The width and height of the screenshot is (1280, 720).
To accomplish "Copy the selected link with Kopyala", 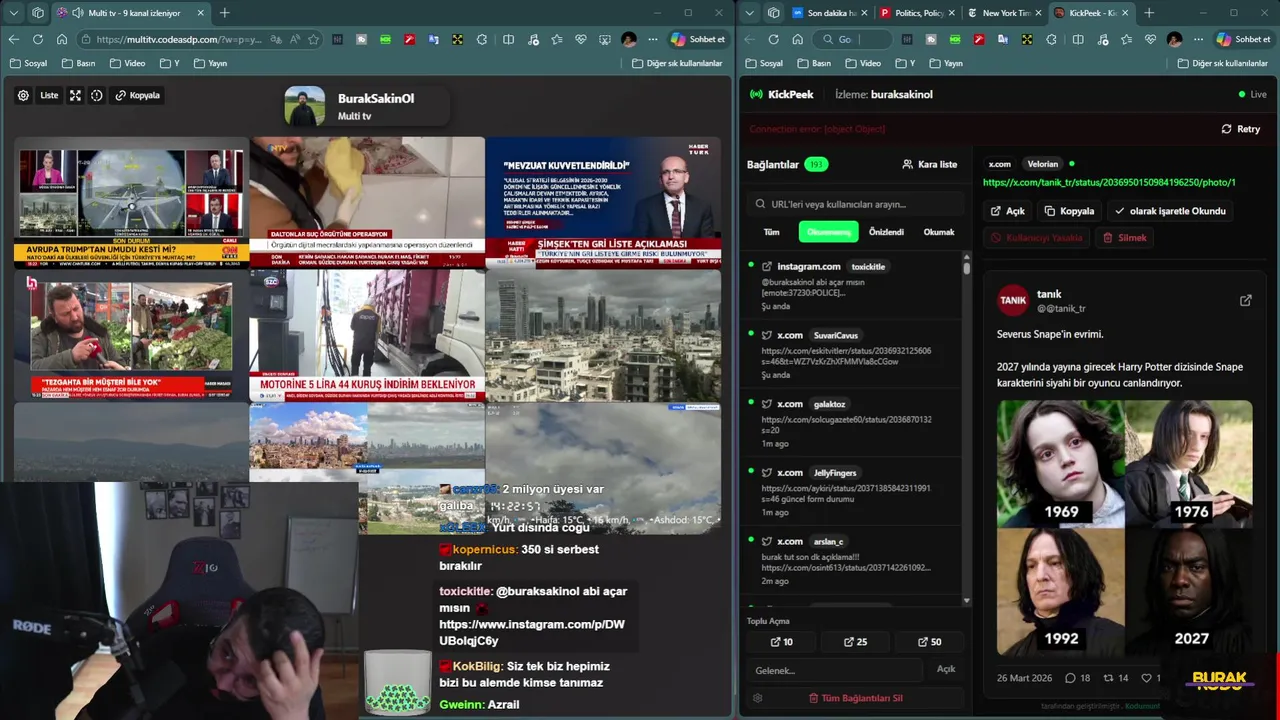I will click(1070, 211).
